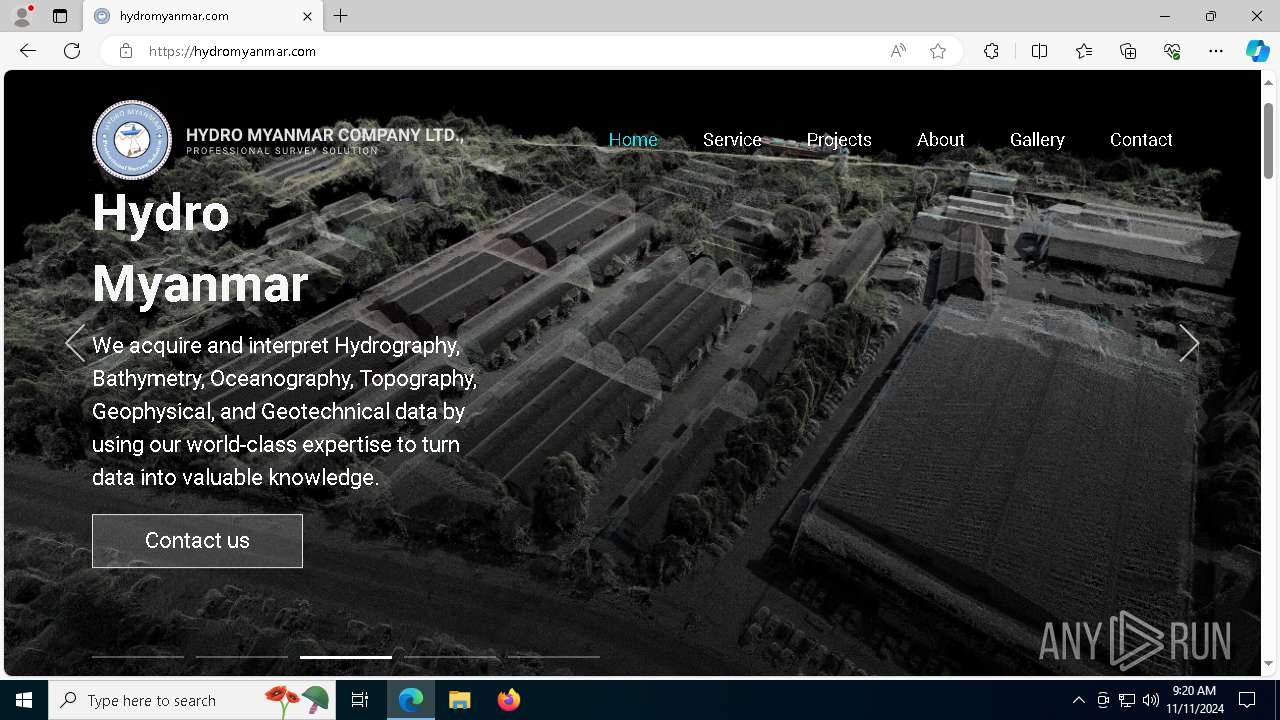Refresh the current page

coord(72,51)
